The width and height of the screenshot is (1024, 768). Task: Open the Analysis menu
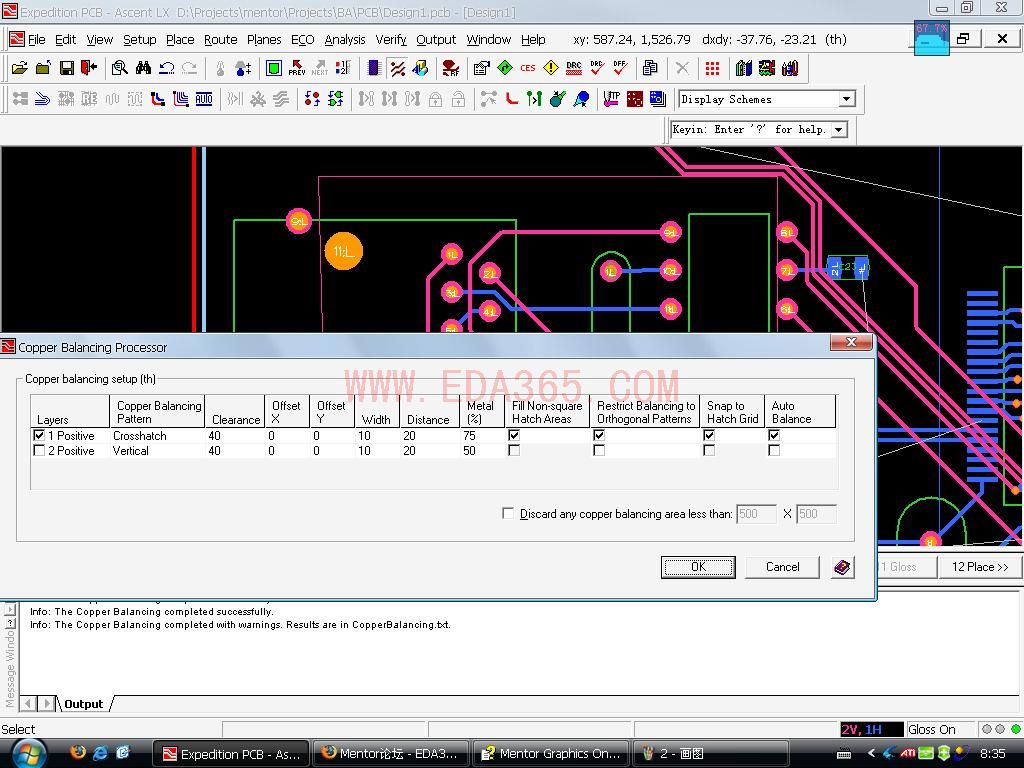[x=344, y=39]
